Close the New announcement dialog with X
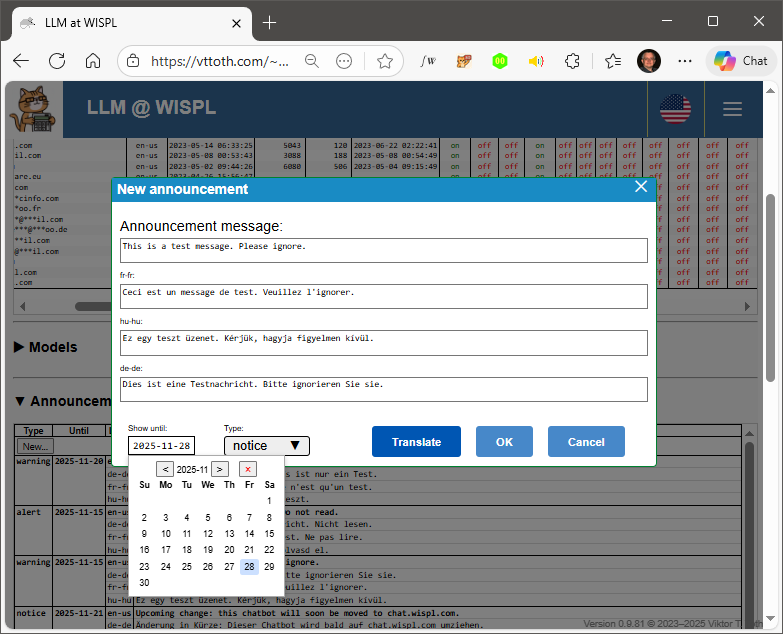Image resolution: width=783 pixels, height=634 pixels. tap(641, 187)
